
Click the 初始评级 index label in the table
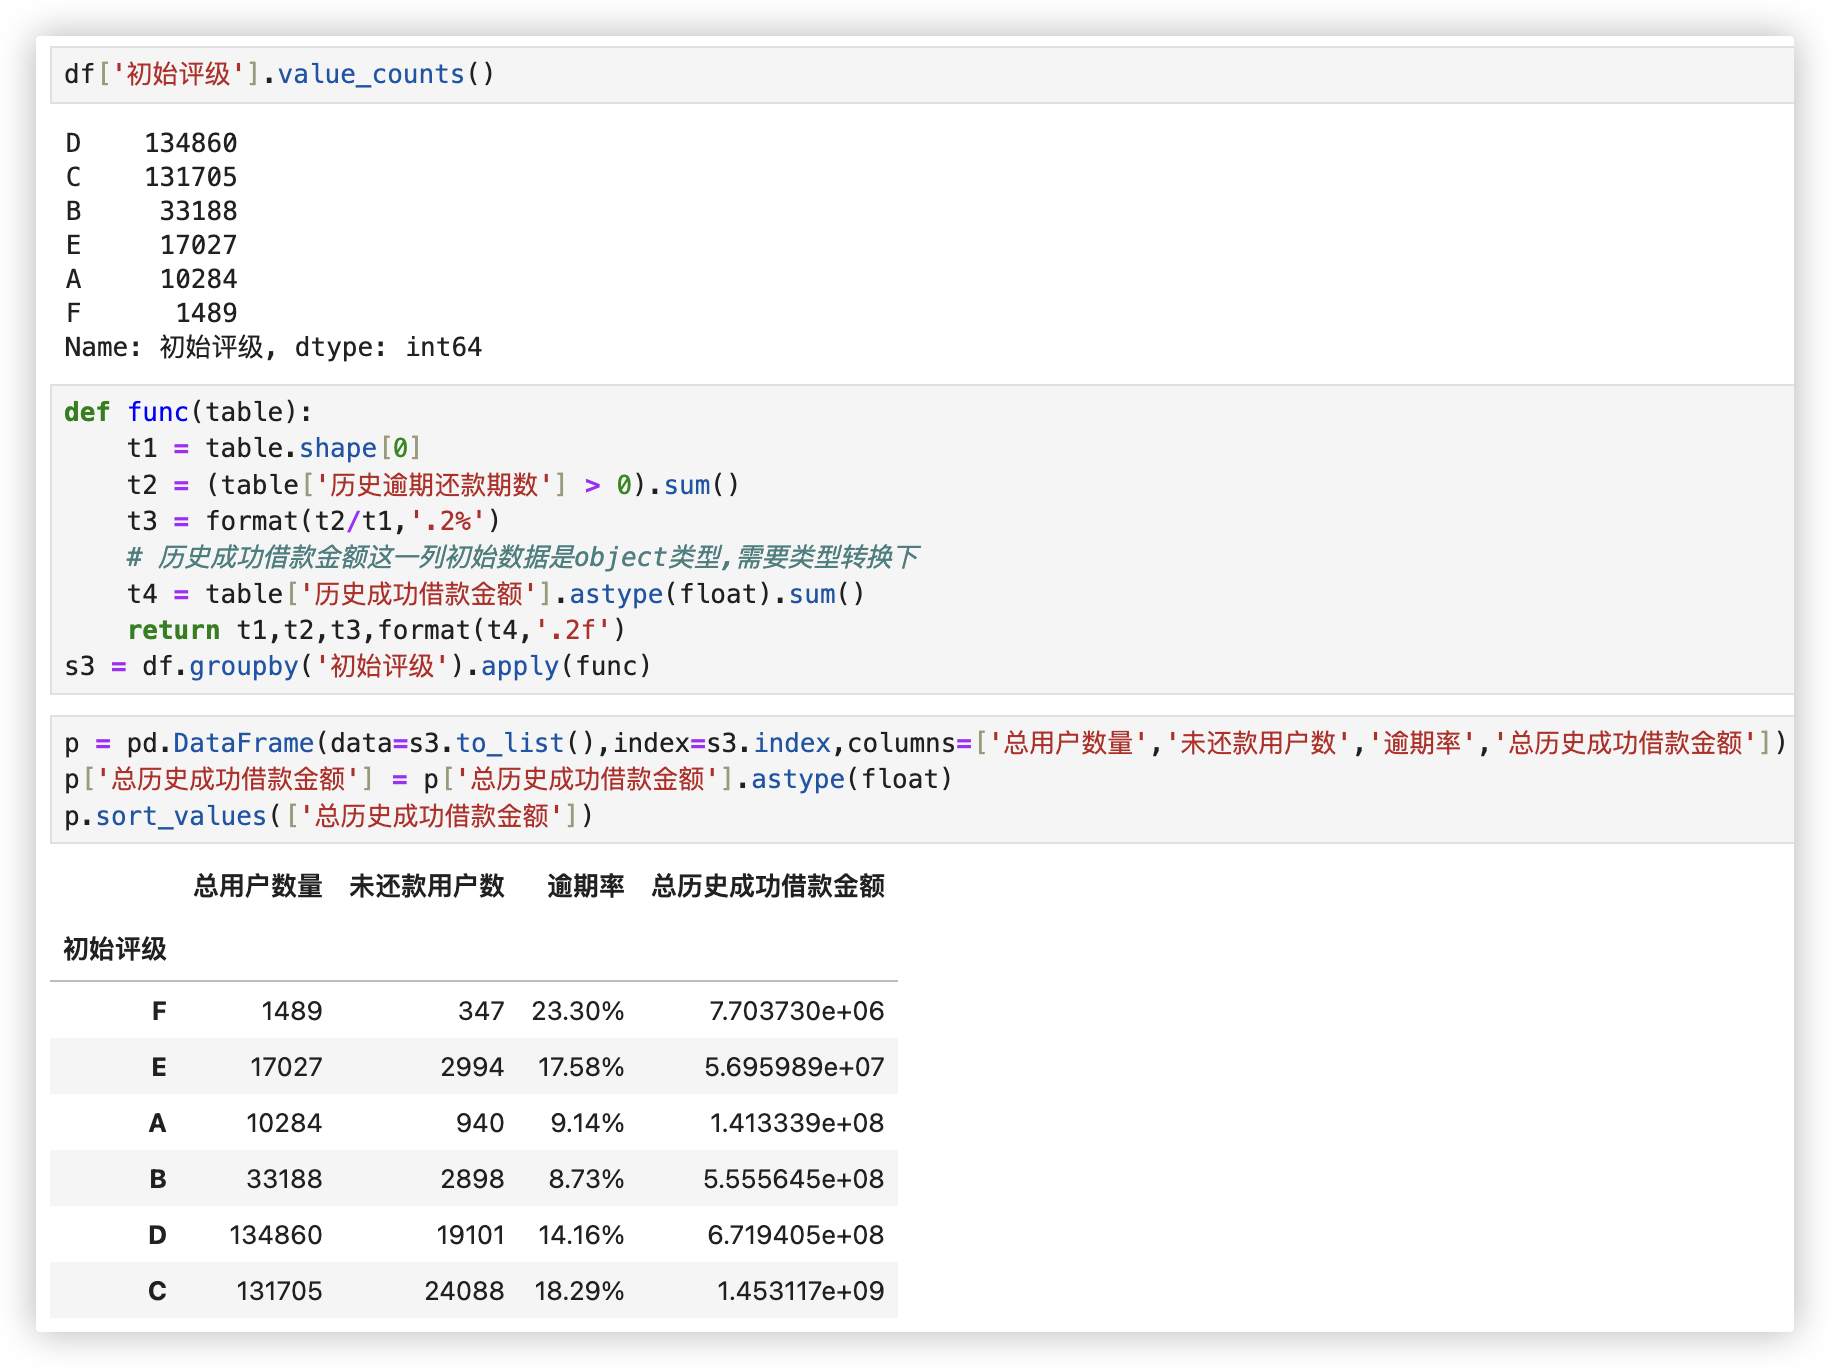tap(114, 949)
